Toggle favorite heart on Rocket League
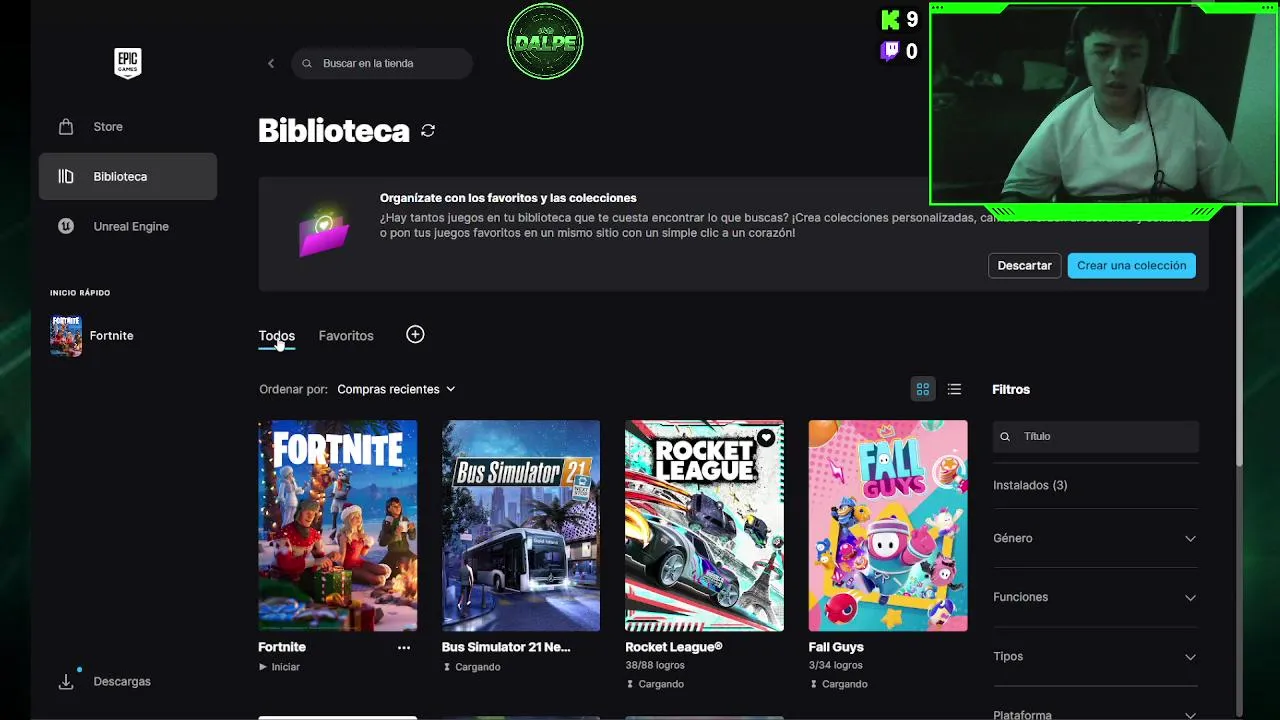Image resolution: width=1280 pixels, height=720 pixels. 765,438
